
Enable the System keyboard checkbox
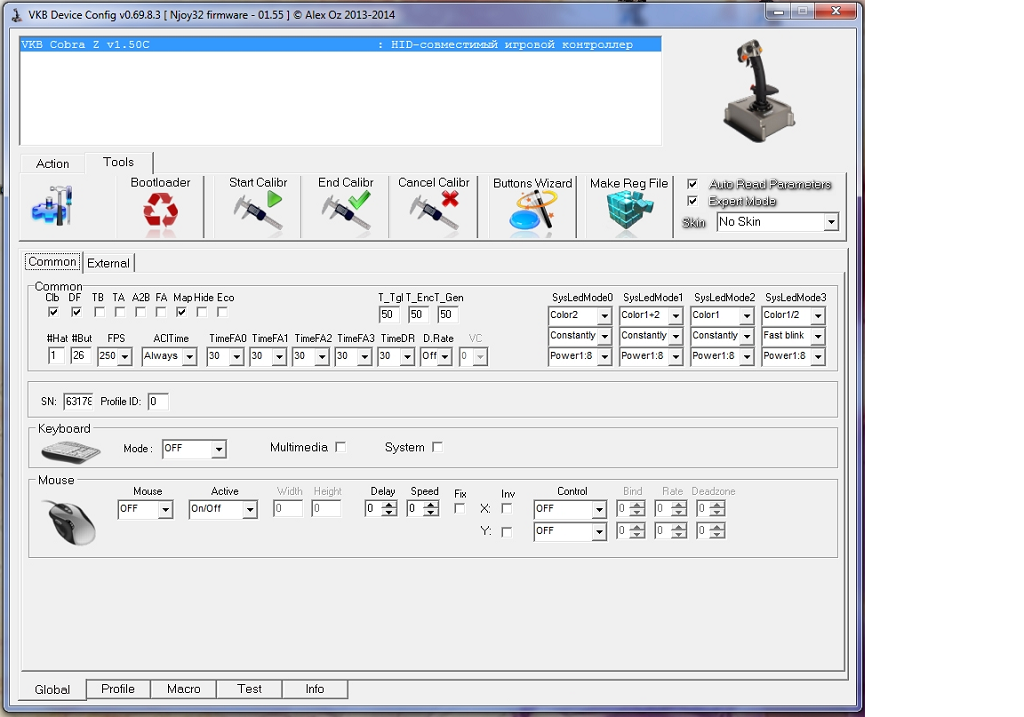click(437, 447)
